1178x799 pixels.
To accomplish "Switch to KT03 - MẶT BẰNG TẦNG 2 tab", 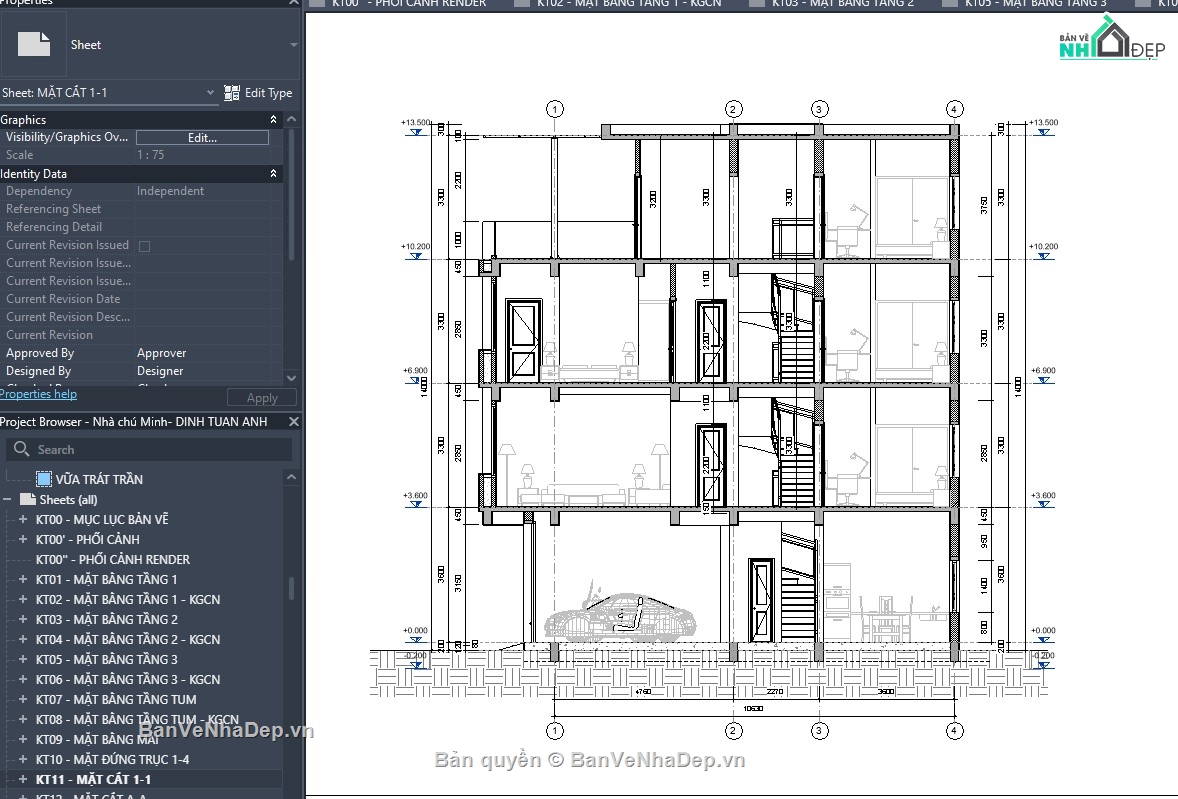I will pos(833,4).
